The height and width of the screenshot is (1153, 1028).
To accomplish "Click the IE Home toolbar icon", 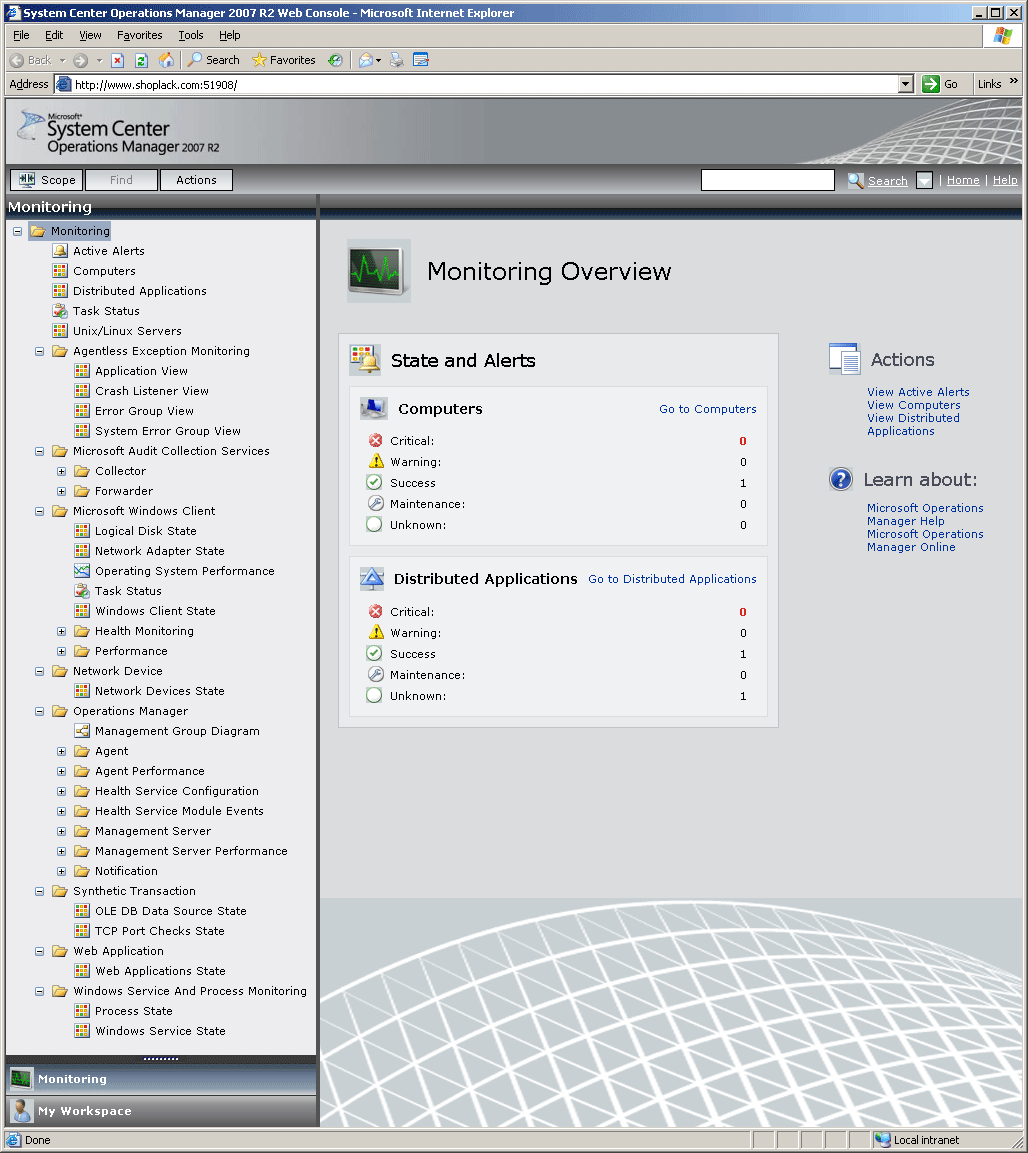I will [x=167, y=60].
